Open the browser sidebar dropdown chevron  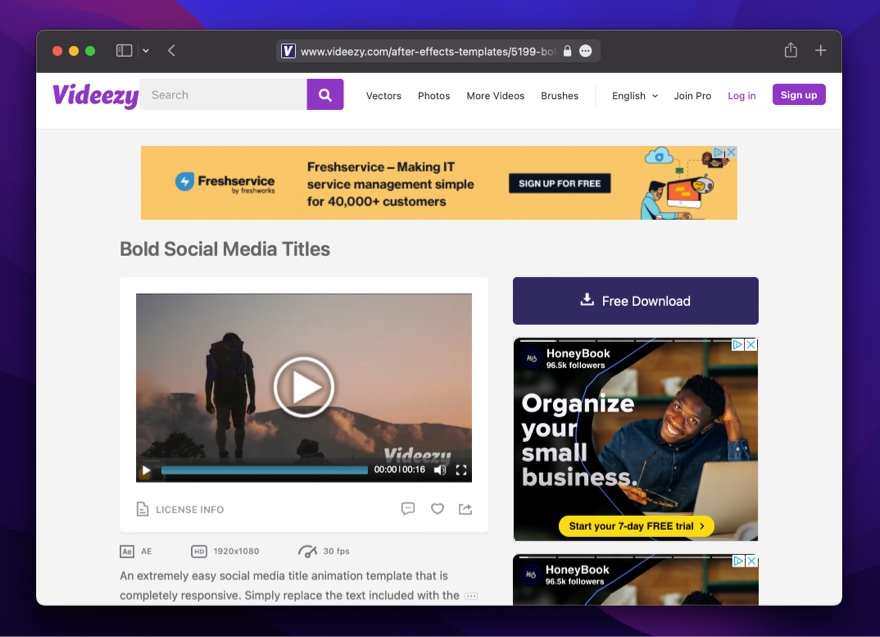coord(146,50)
